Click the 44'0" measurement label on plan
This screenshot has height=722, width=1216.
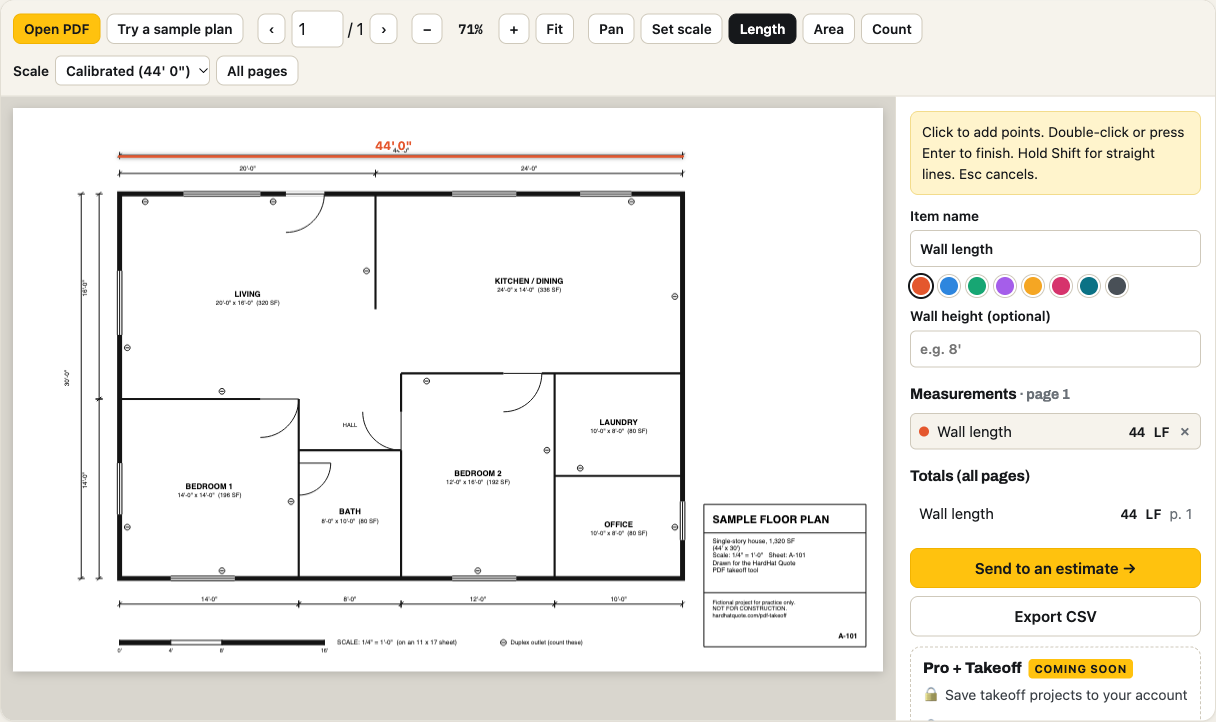point(393,146)
